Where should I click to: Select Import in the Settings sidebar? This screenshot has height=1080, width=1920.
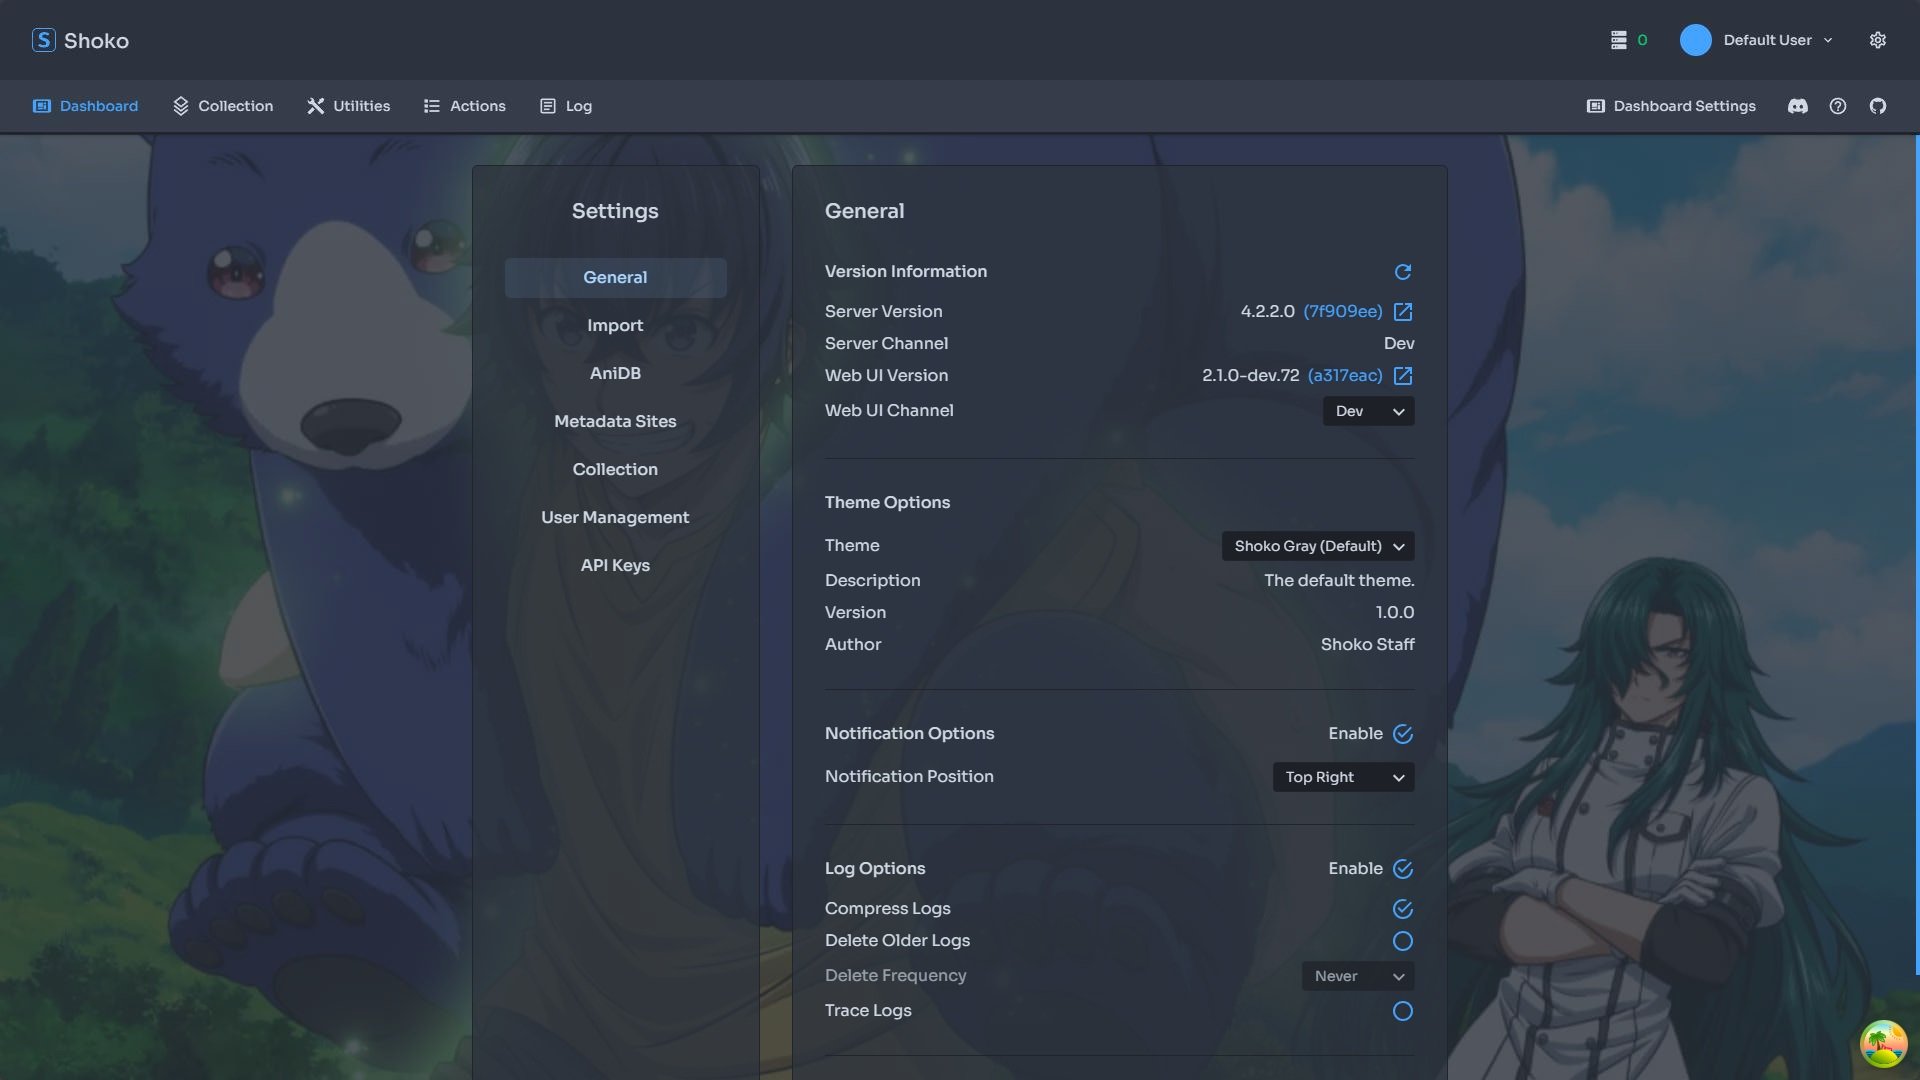[x=615, y=326]
